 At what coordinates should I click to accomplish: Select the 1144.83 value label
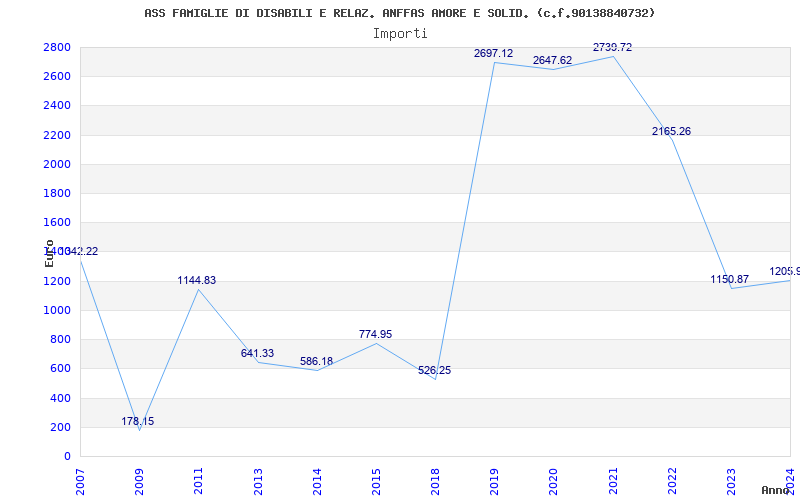click(196, 280)
